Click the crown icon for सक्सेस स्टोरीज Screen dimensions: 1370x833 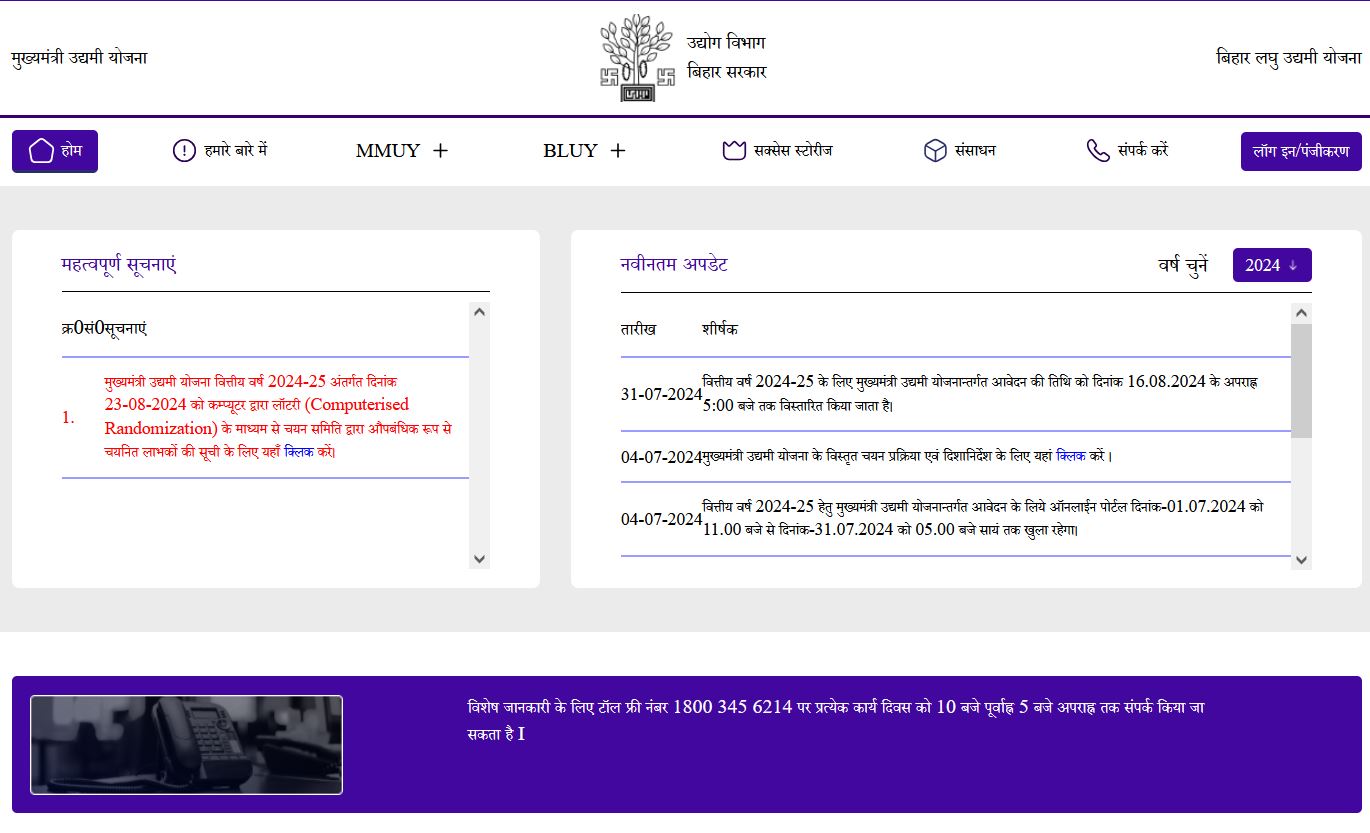(x=734, y=151)
